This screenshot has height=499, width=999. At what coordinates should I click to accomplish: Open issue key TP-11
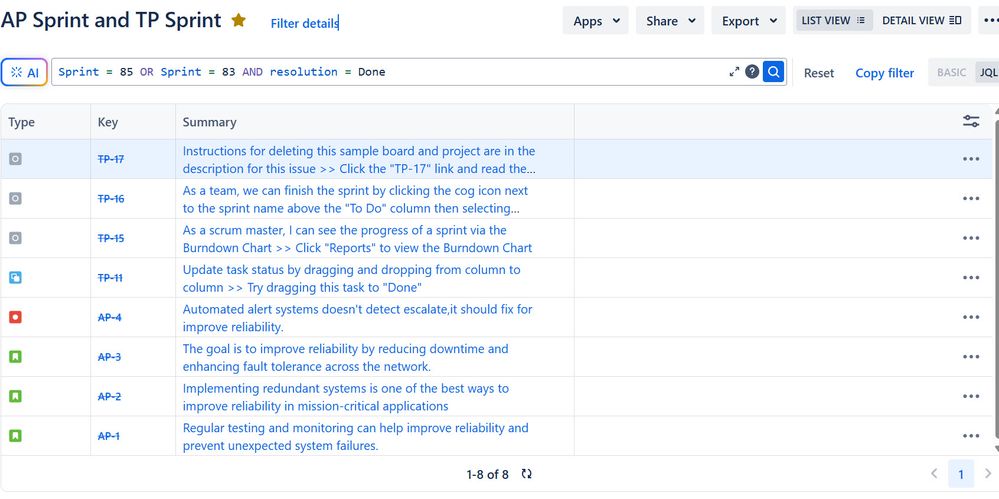coord(110,277)
